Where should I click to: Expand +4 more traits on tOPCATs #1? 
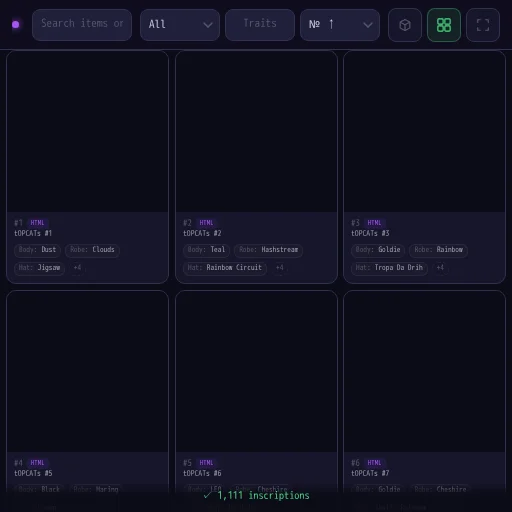[77, 268]
